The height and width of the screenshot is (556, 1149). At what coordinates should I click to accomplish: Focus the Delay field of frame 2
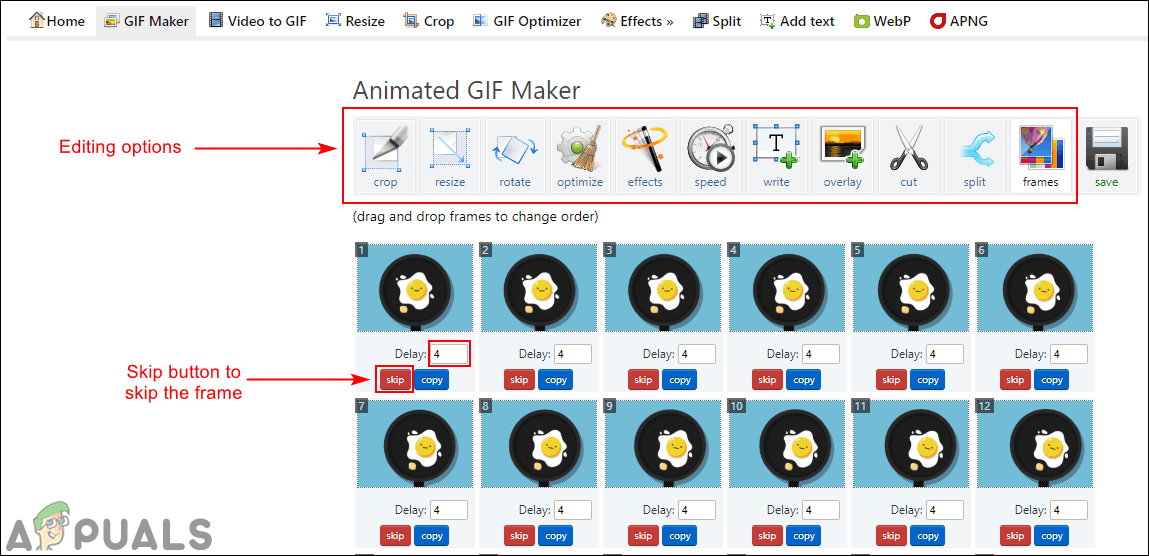pos(573,354)
